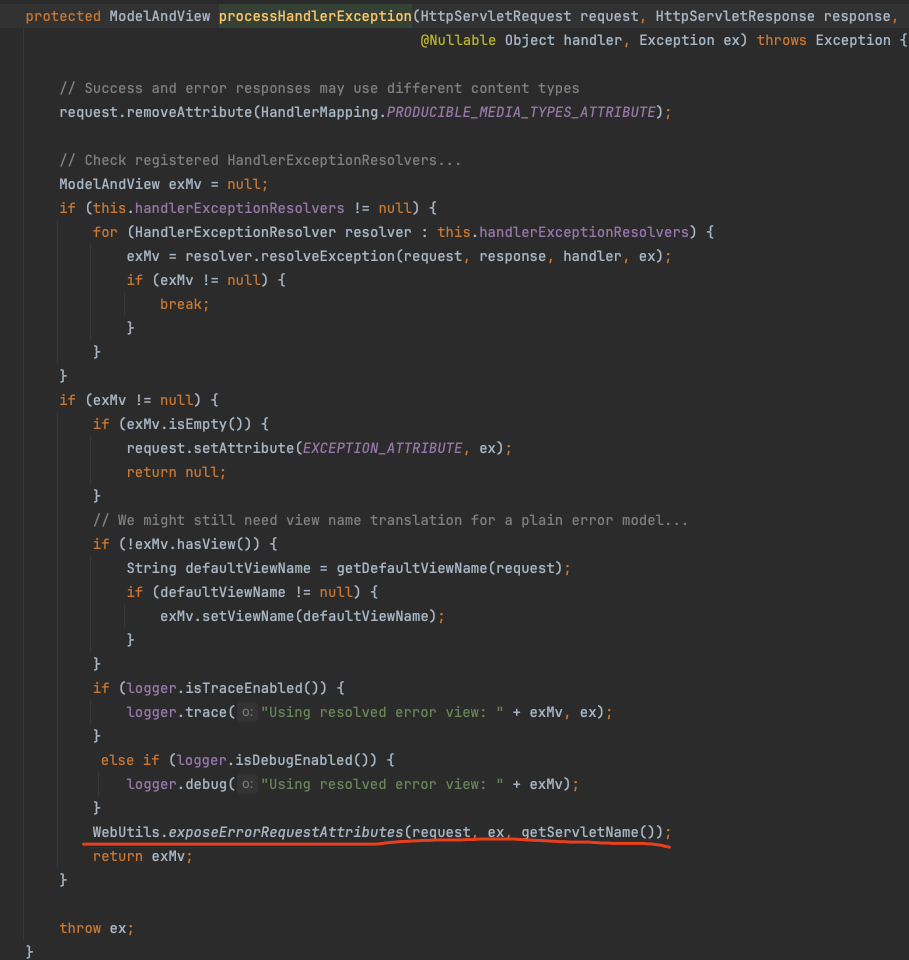This screenshot has width=909, height=960.
Task: Click the string literal in the logger.debug line
Action: [x=382, y=784]
